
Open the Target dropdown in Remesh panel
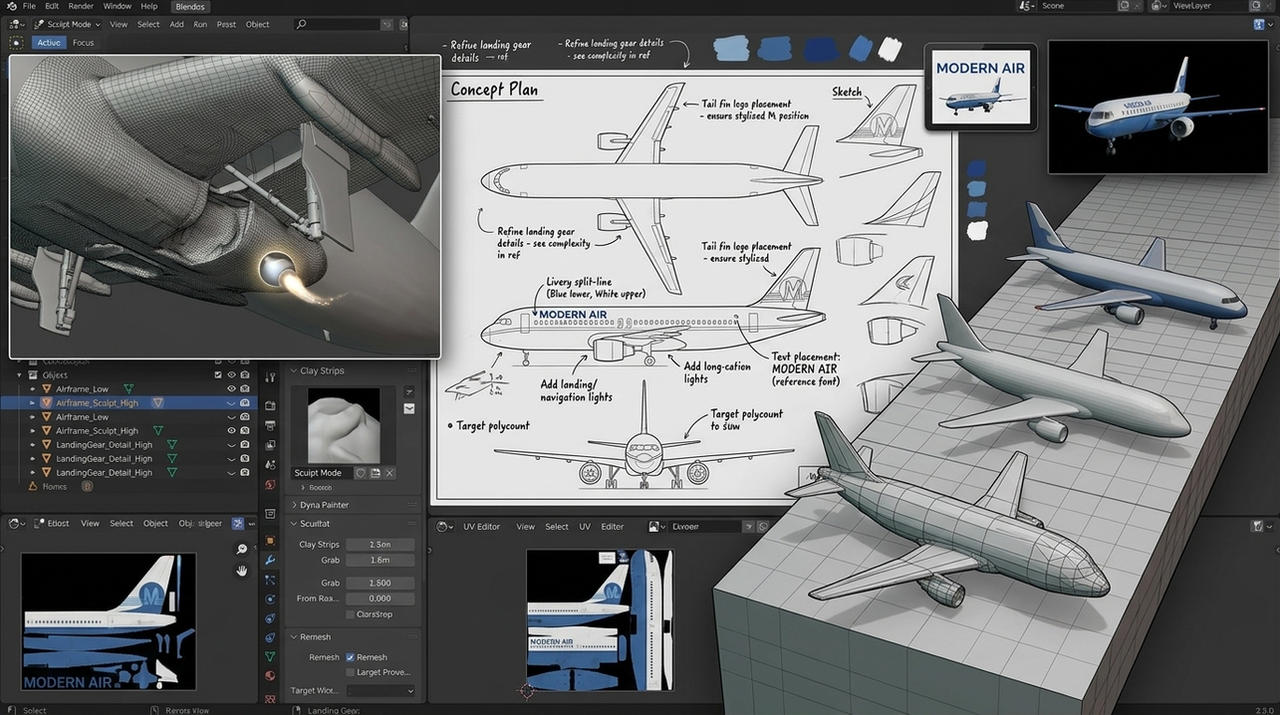[x=380, y=690]
